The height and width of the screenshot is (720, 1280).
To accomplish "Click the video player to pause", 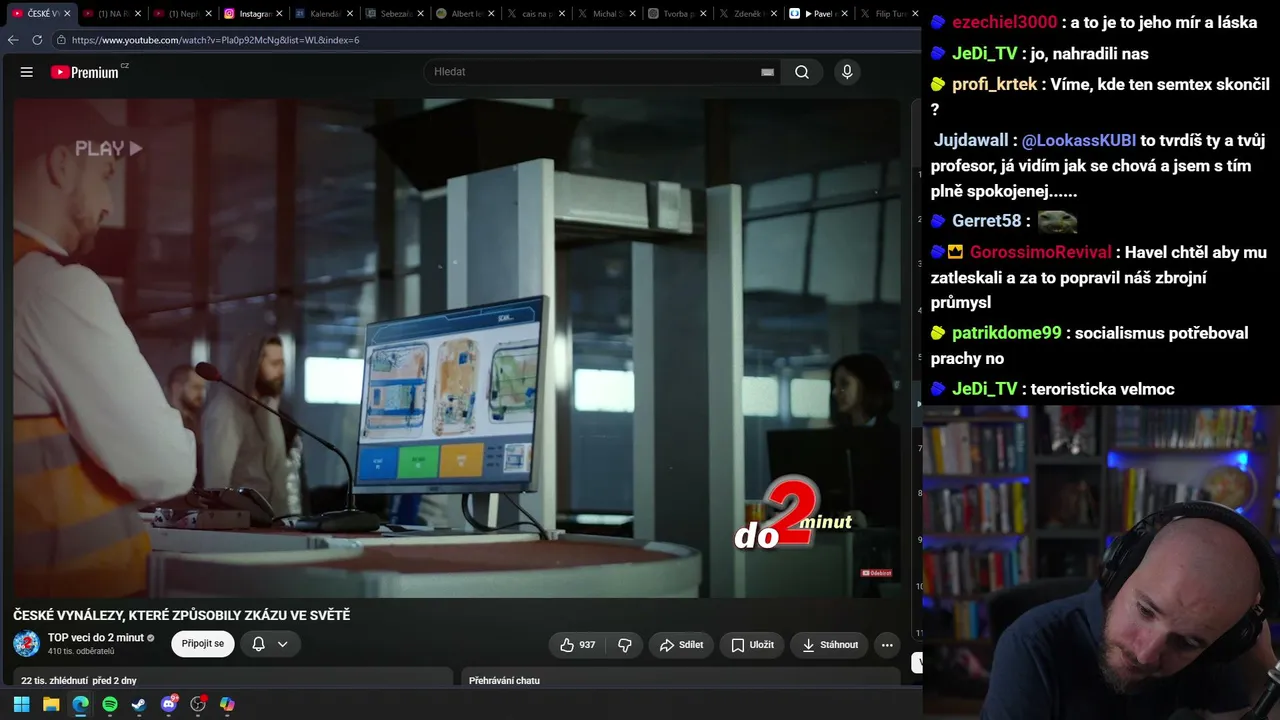I will [x=457, y=347].
